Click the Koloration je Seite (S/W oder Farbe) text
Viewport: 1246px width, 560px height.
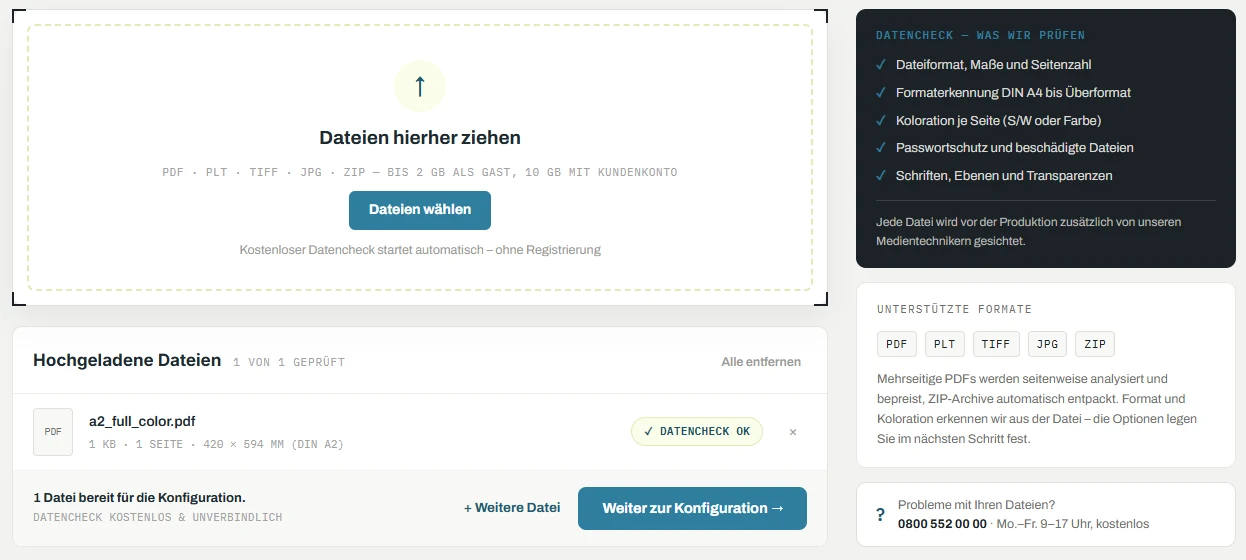tap(998, 120)
